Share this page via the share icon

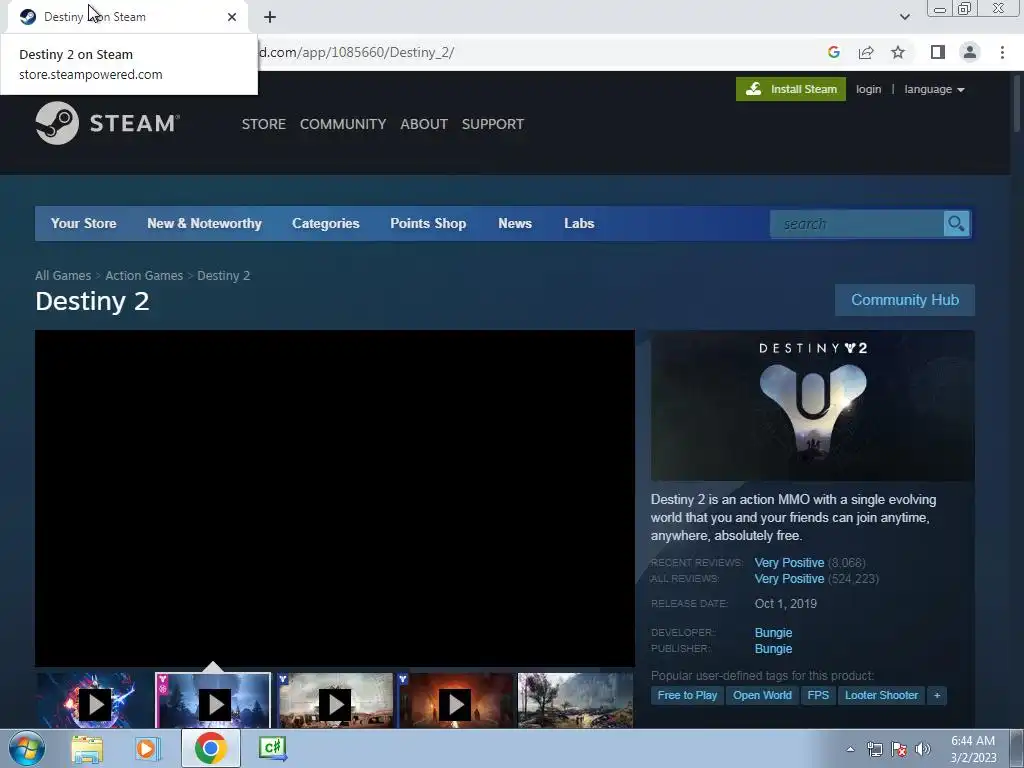click(x=866, y=52)
